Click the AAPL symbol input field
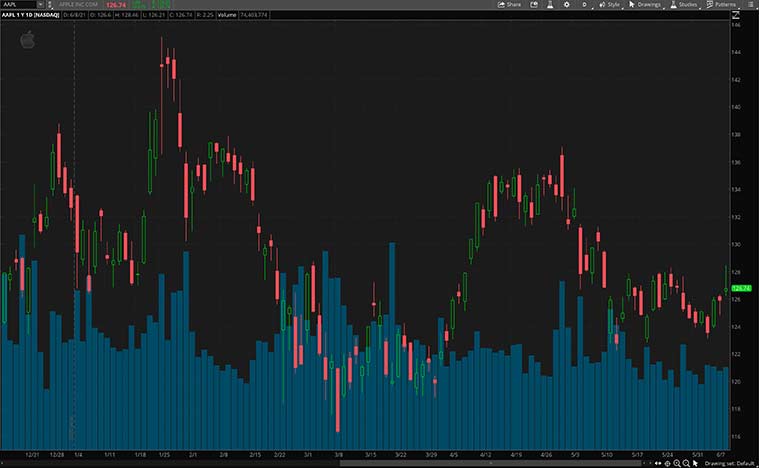The width and height of the screenshot is (759, 468). [x=18, y=4]
